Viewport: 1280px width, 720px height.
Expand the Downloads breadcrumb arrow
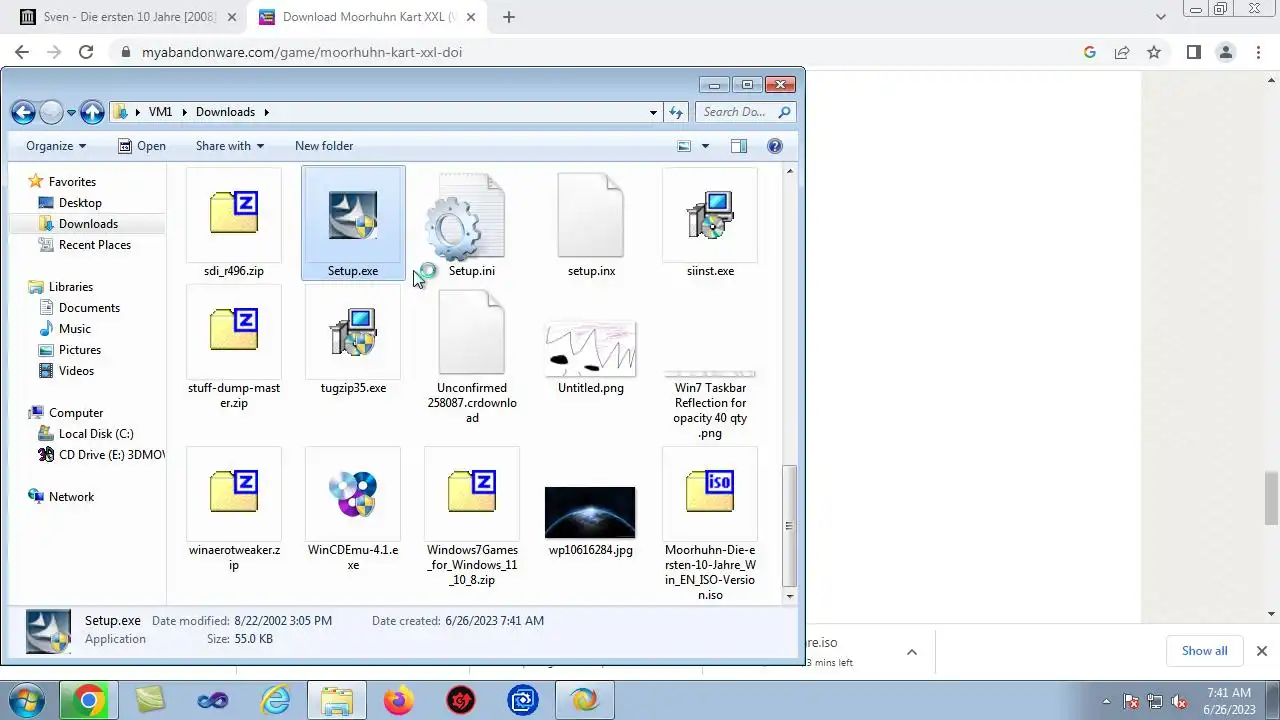pyautogui.click(x=267, y=112)
